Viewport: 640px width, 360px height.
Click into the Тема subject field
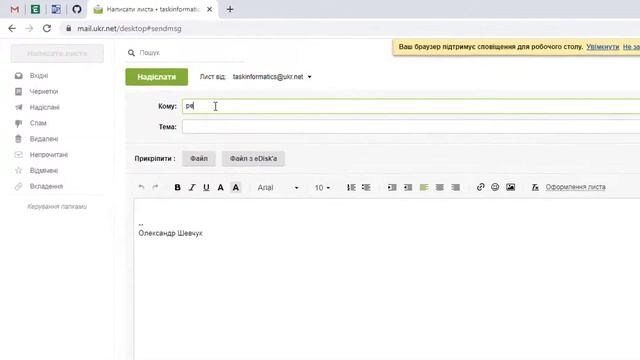(x=411, y=127)
